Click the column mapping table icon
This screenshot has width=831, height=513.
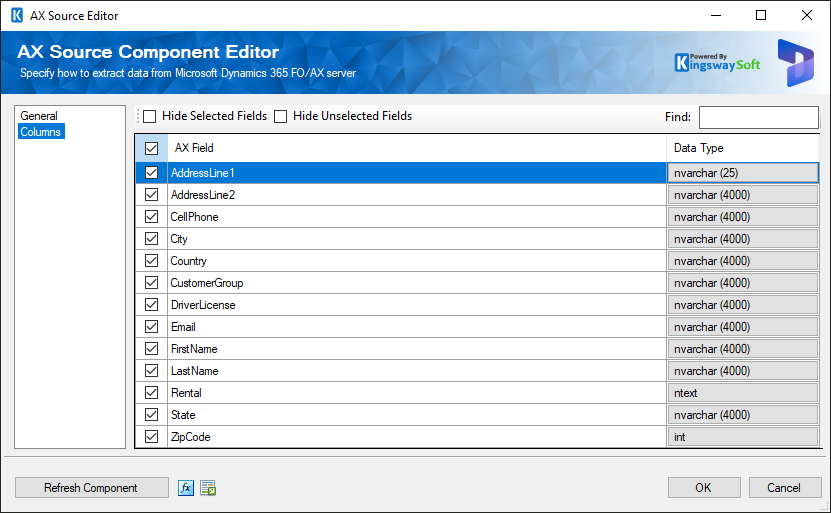tap(208, 488)
